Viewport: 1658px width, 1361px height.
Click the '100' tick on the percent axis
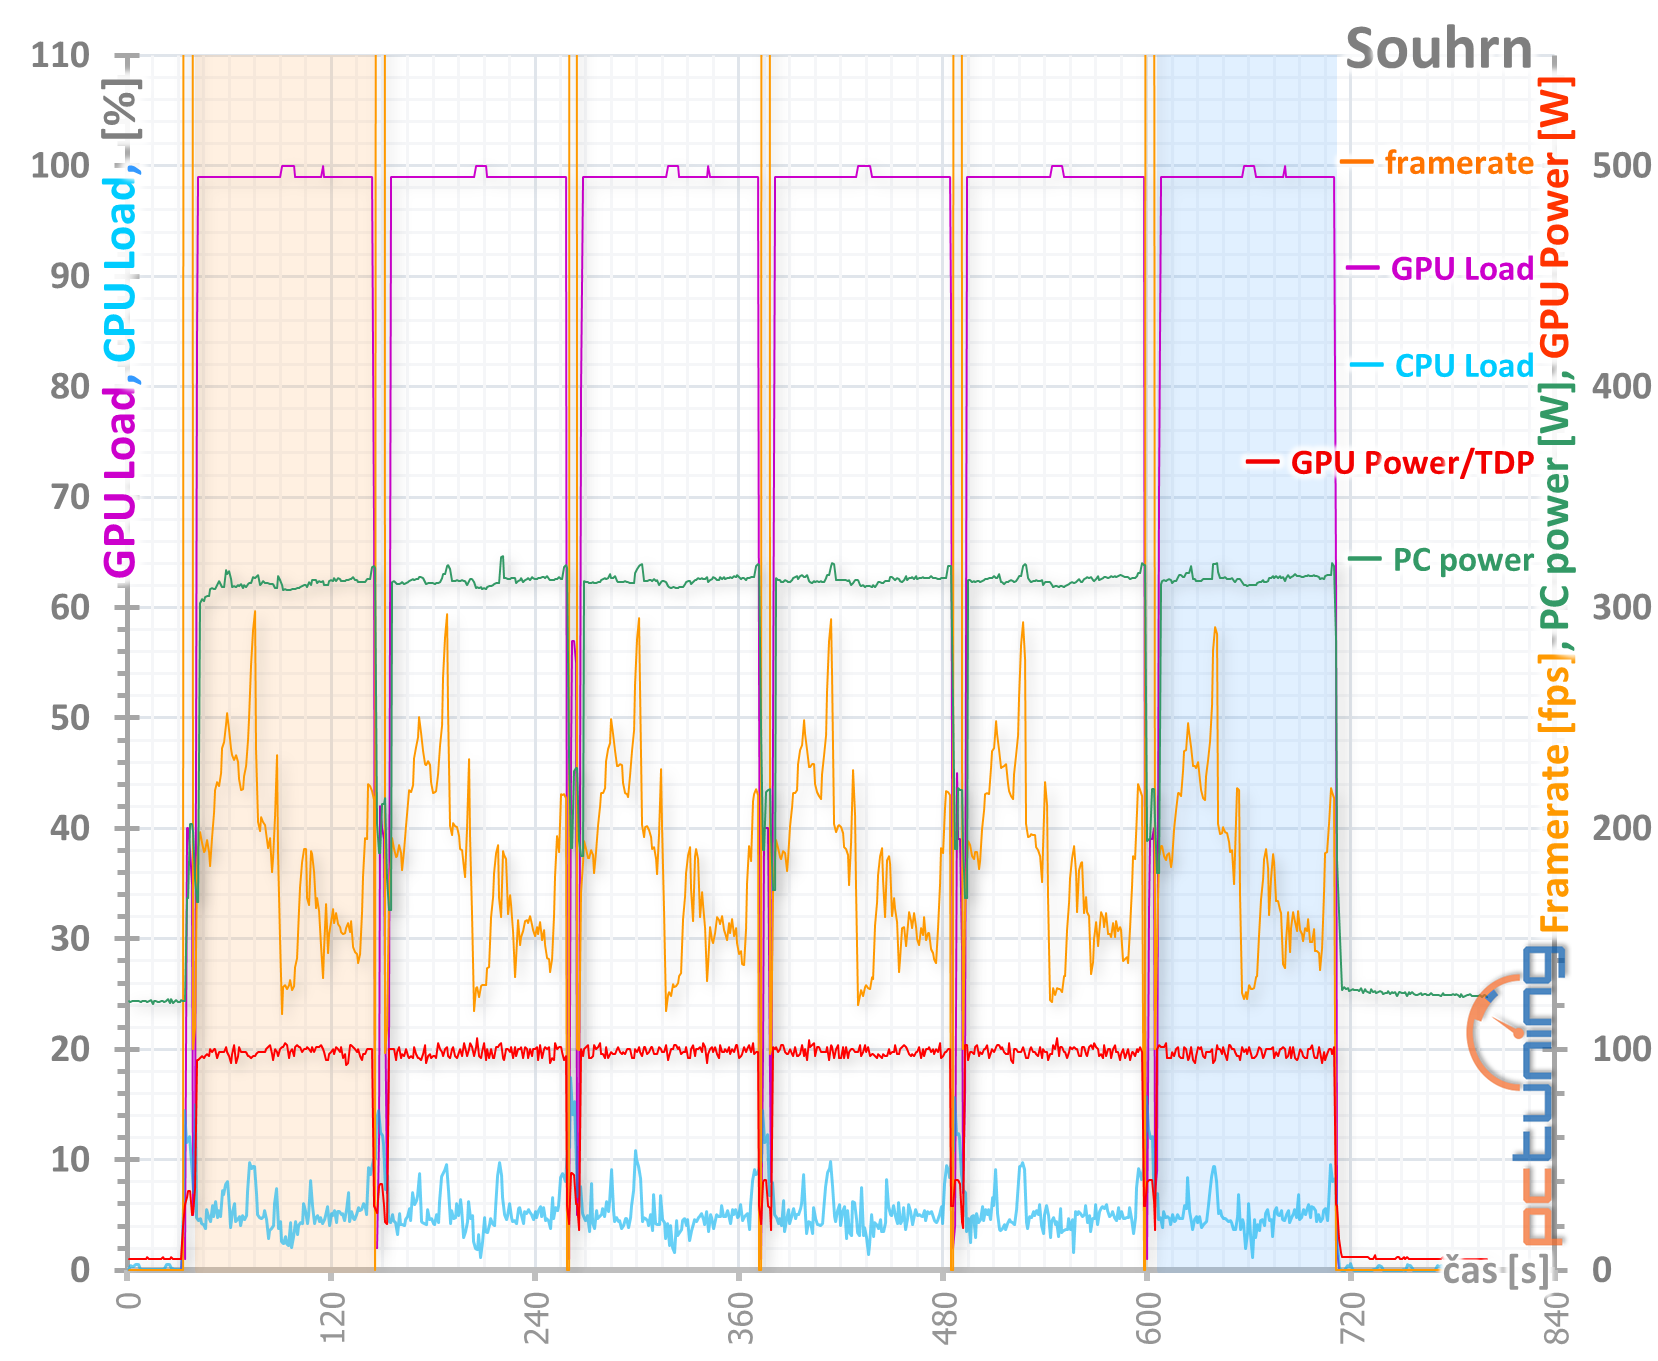point(60,165)
